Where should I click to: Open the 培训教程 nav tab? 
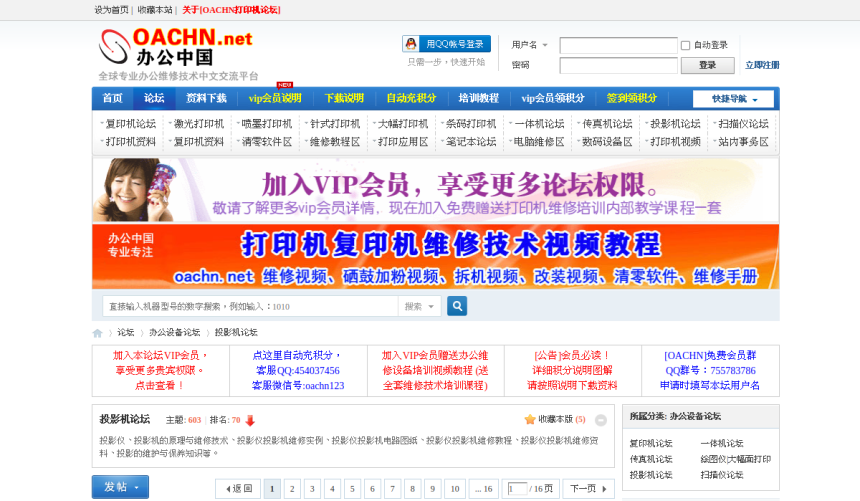(x=478, y=98)
